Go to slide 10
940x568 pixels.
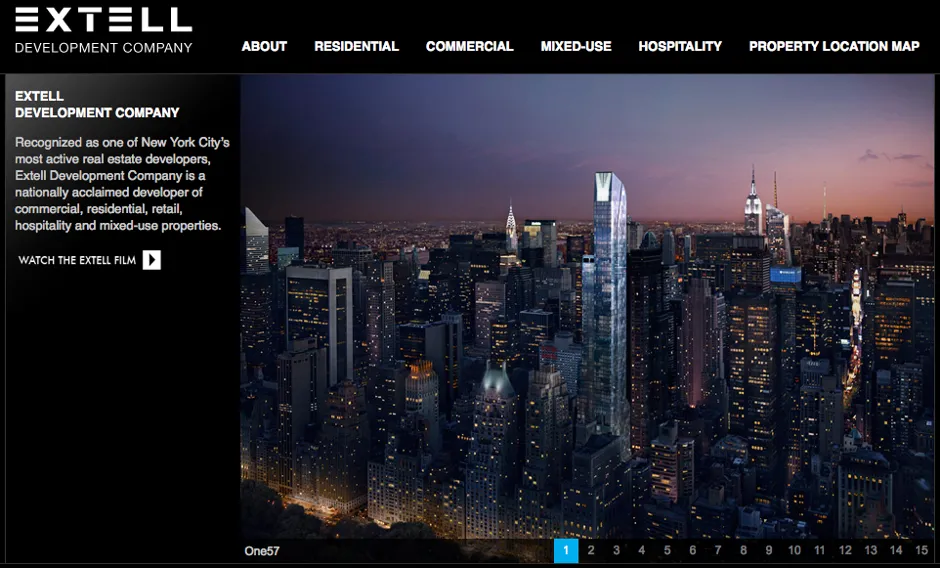click(794, 551)
